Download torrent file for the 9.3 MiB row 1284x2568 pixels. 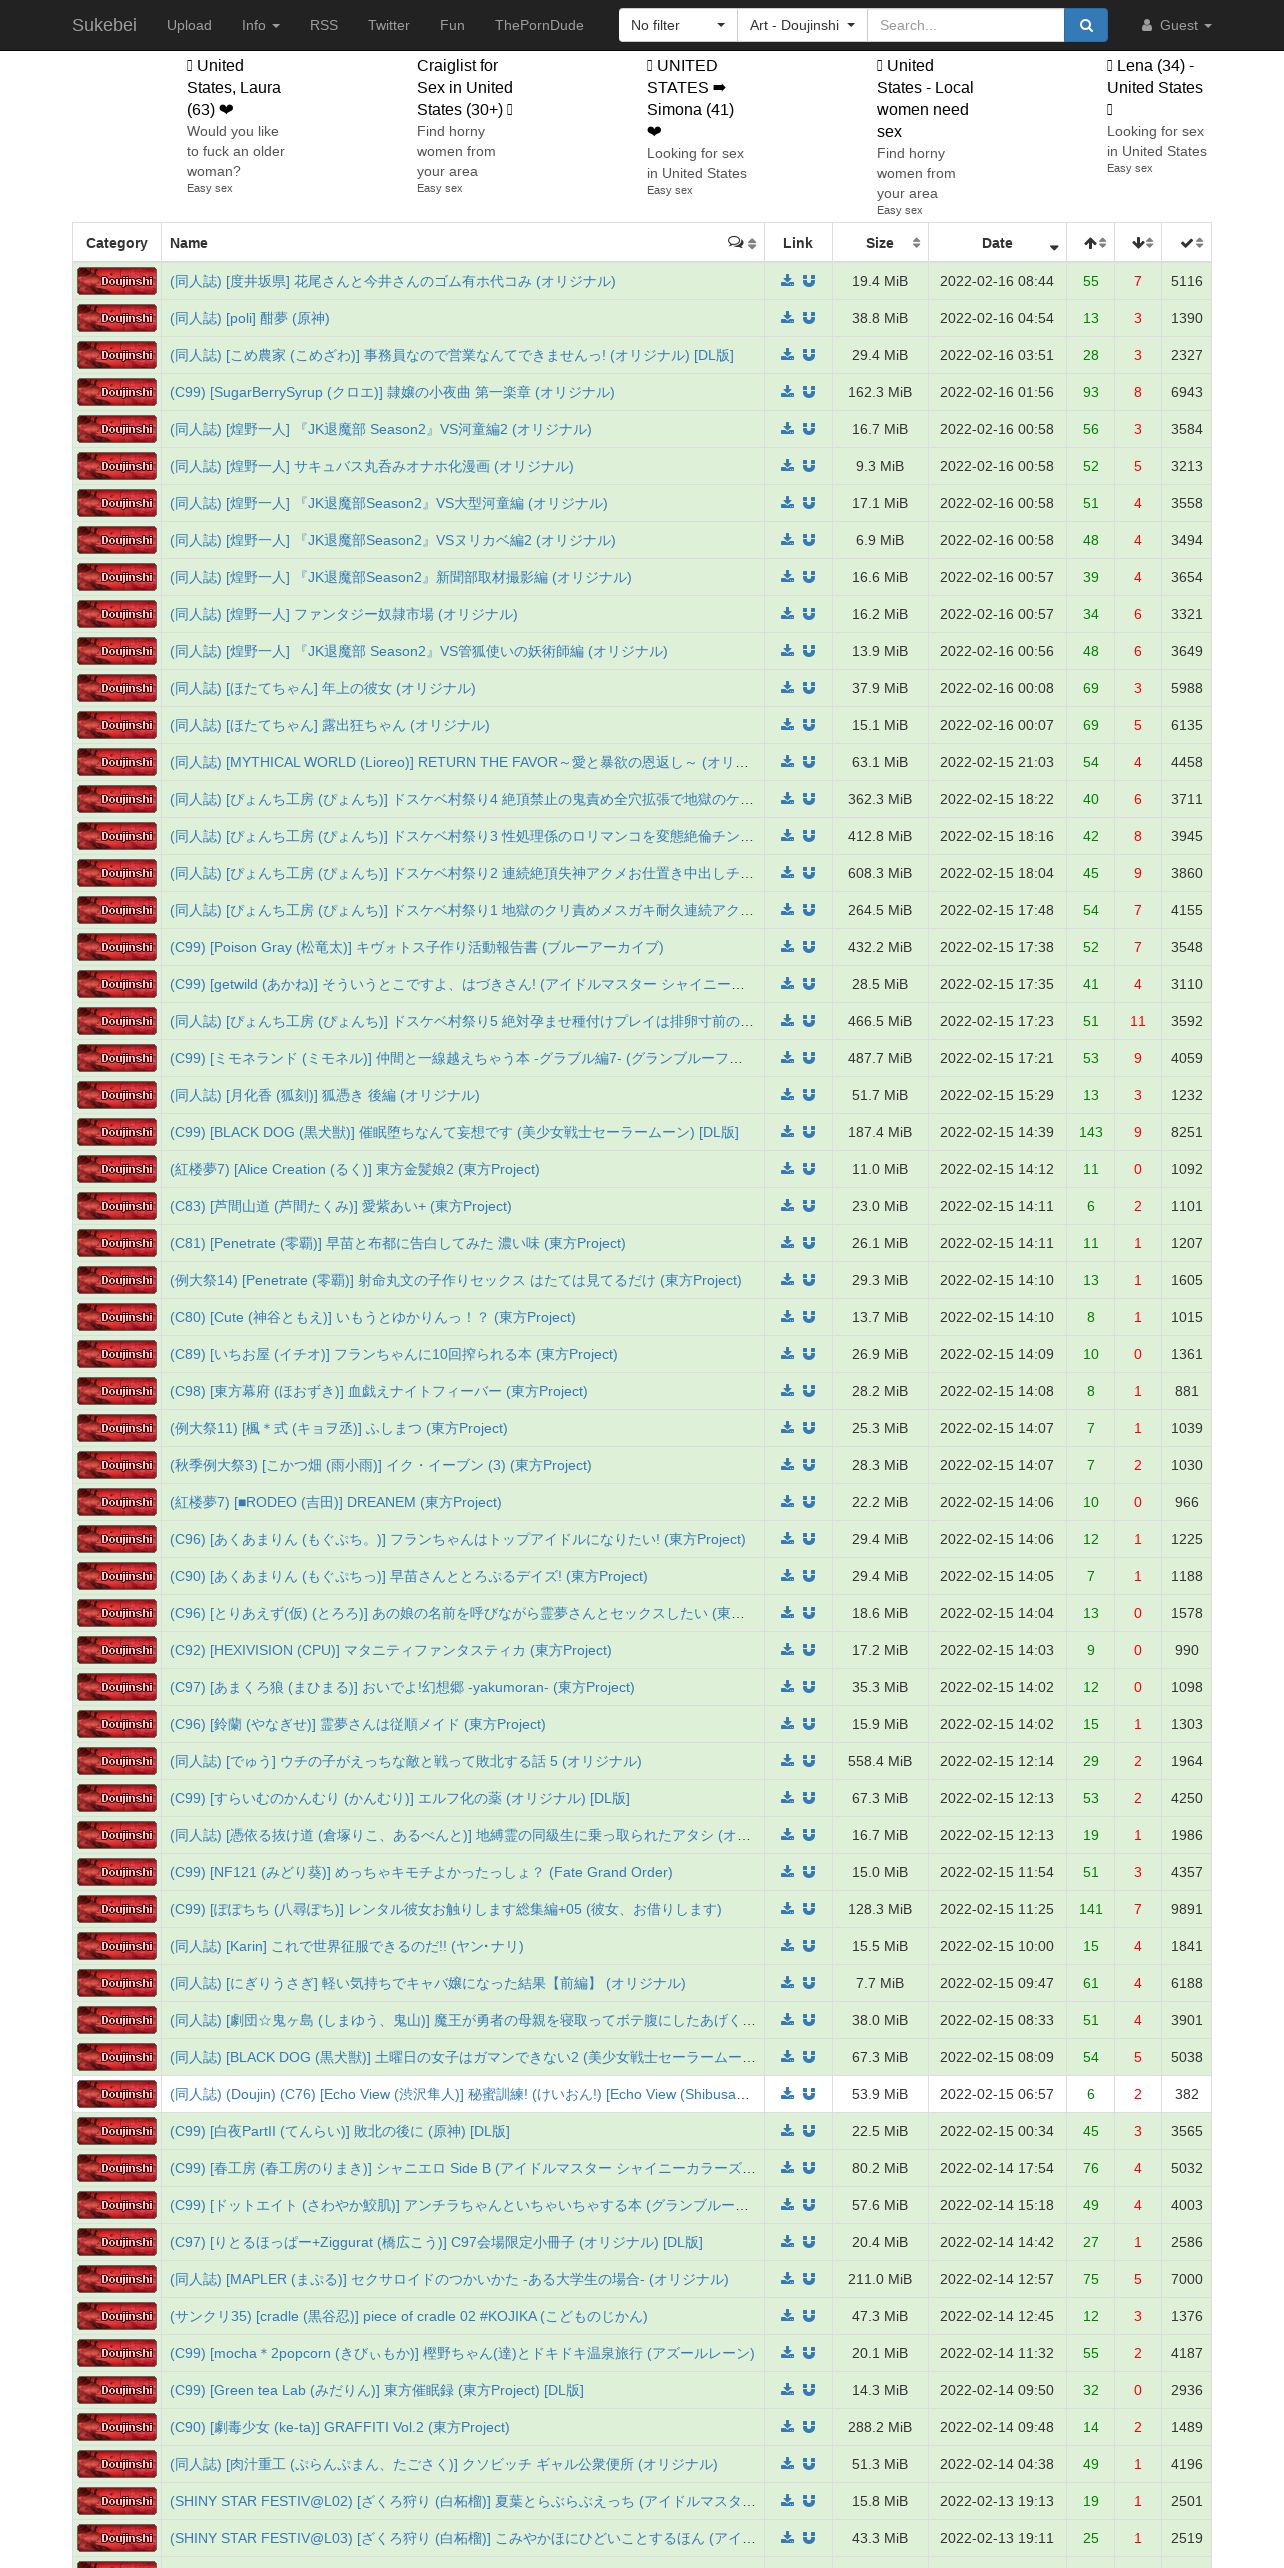(x=788, y=466)
